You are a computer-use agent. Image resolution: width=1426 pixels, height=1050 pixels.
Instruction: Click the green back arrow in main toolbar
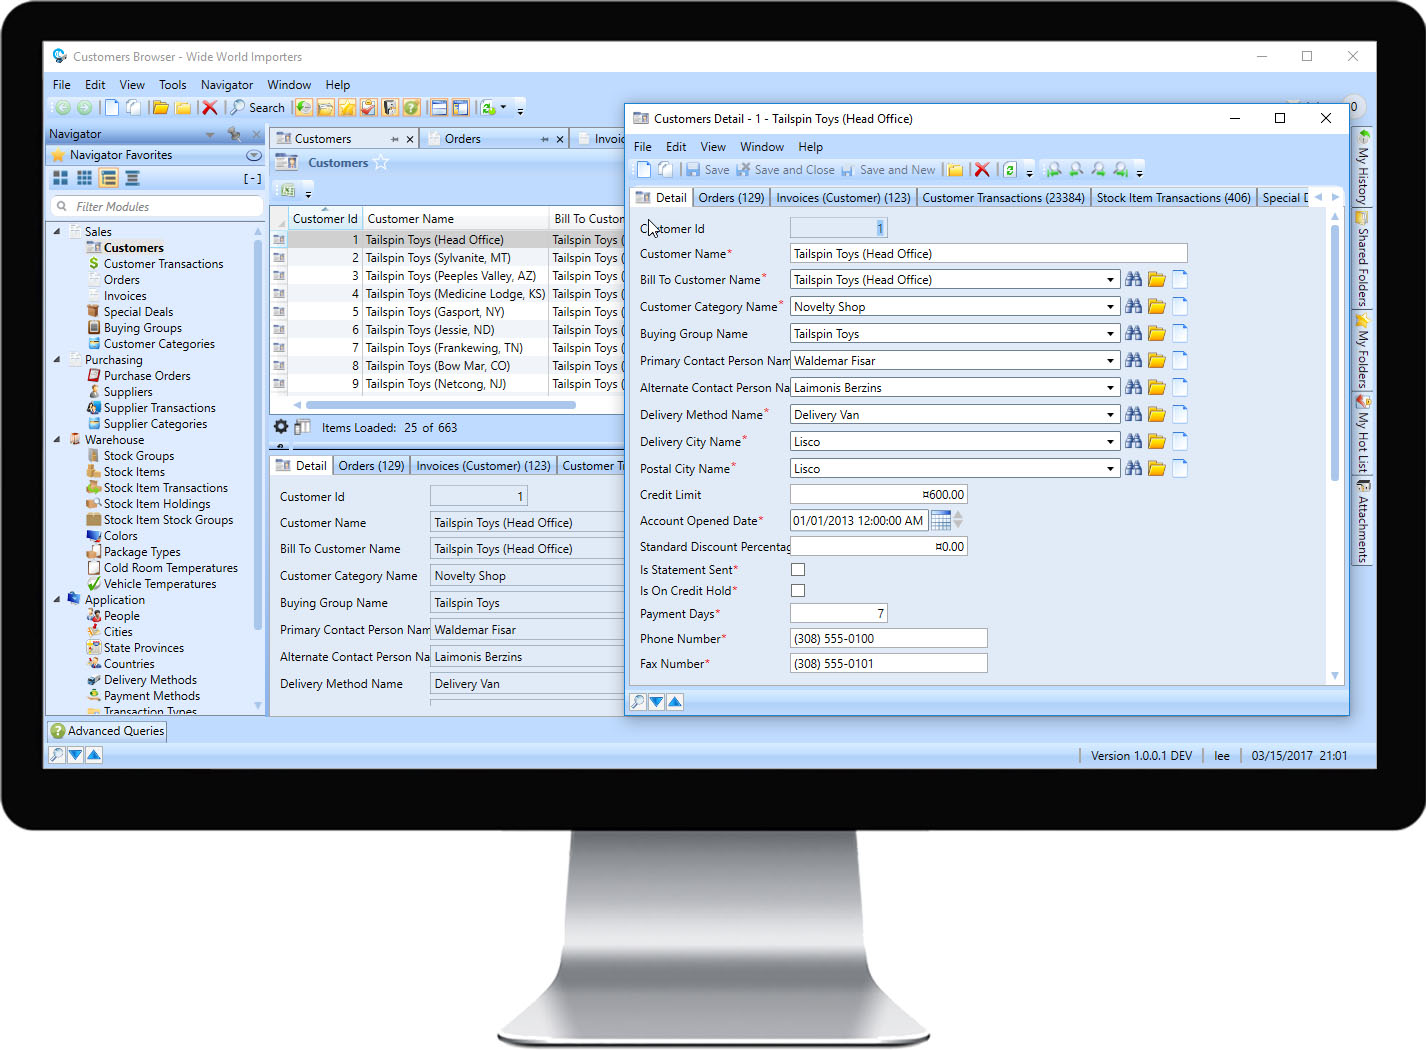point(62,108)
